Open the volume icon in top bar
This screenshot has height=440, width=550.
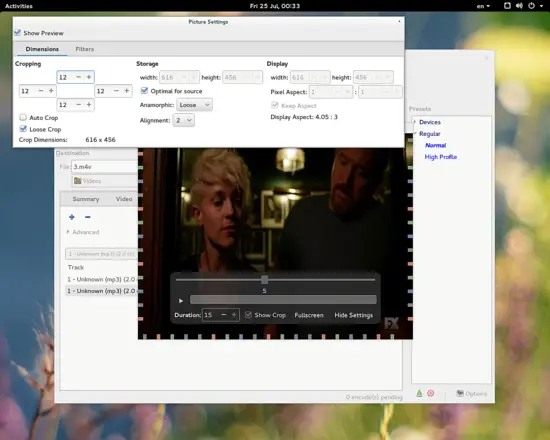point(519,6)
